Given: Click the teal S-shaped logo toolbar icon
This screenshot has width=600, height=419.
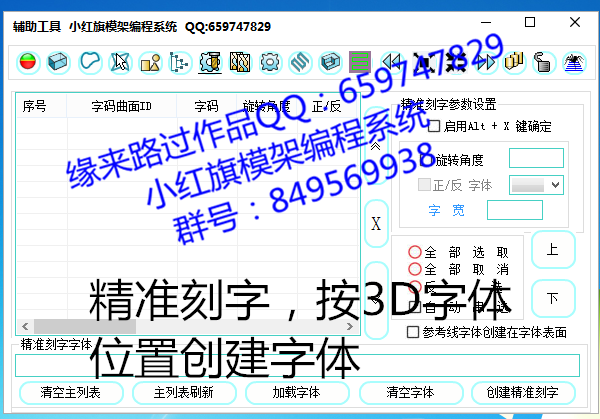Looking at the screenshot, I should pyautogui.click(x=300, y=62).
